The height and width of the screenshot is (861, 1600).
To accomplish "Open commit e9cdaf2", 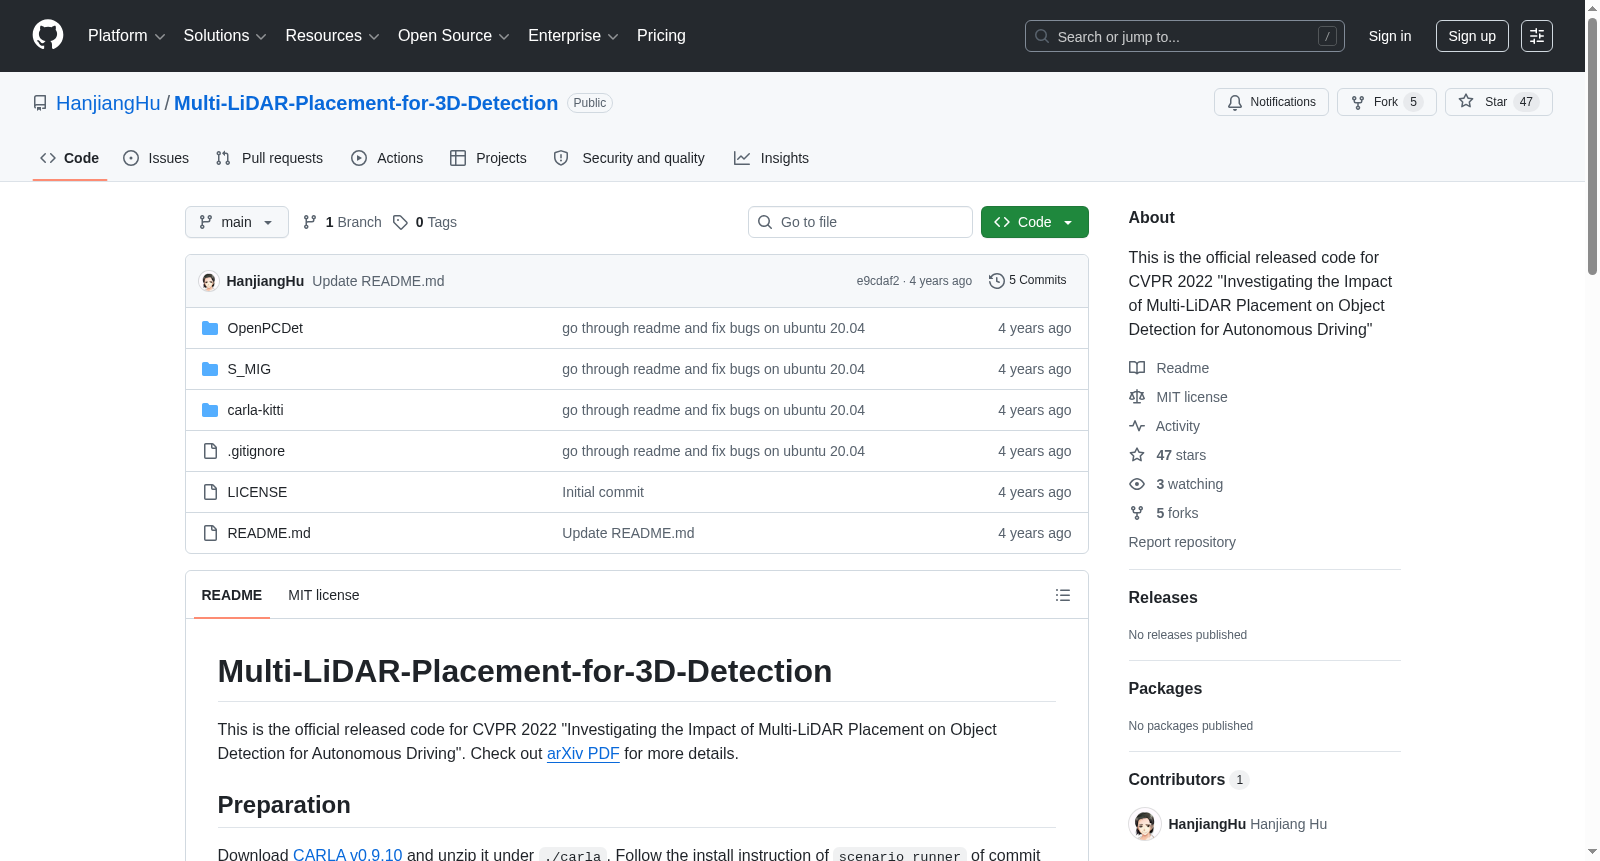I will [x=878, y=281].
